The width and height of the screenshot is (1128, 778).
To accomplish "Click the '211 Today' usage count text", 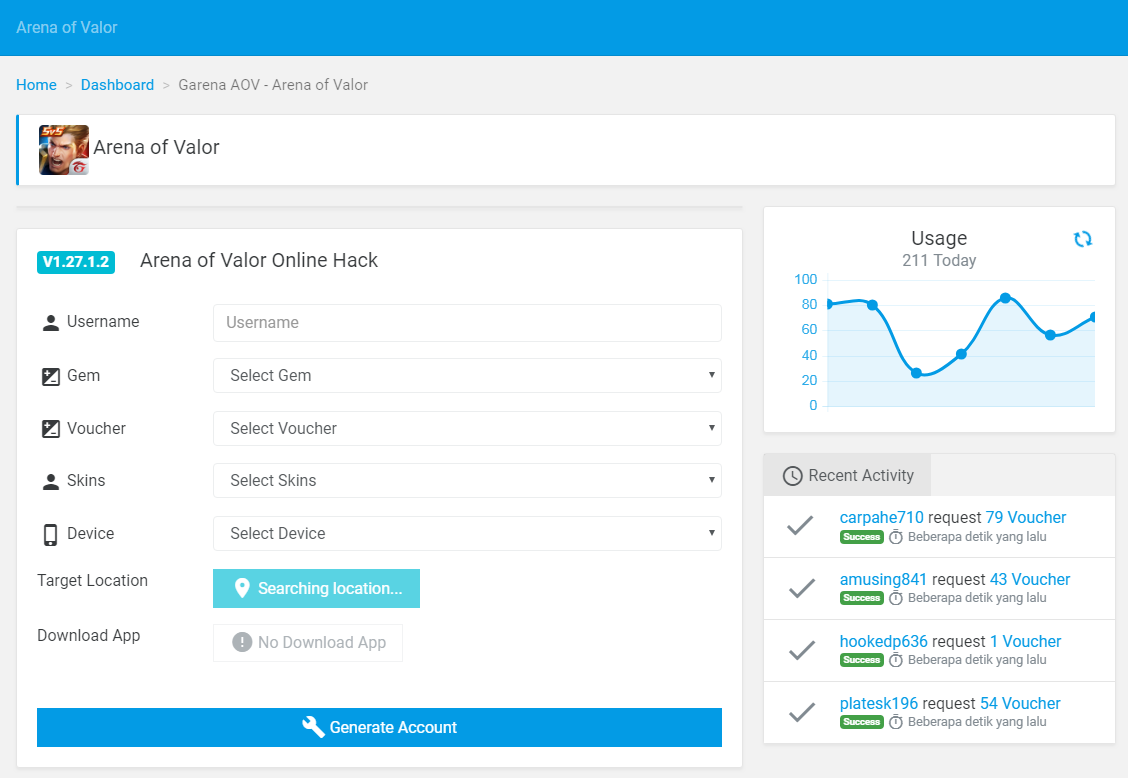I will pyautogui.click(x=939, y=261).
